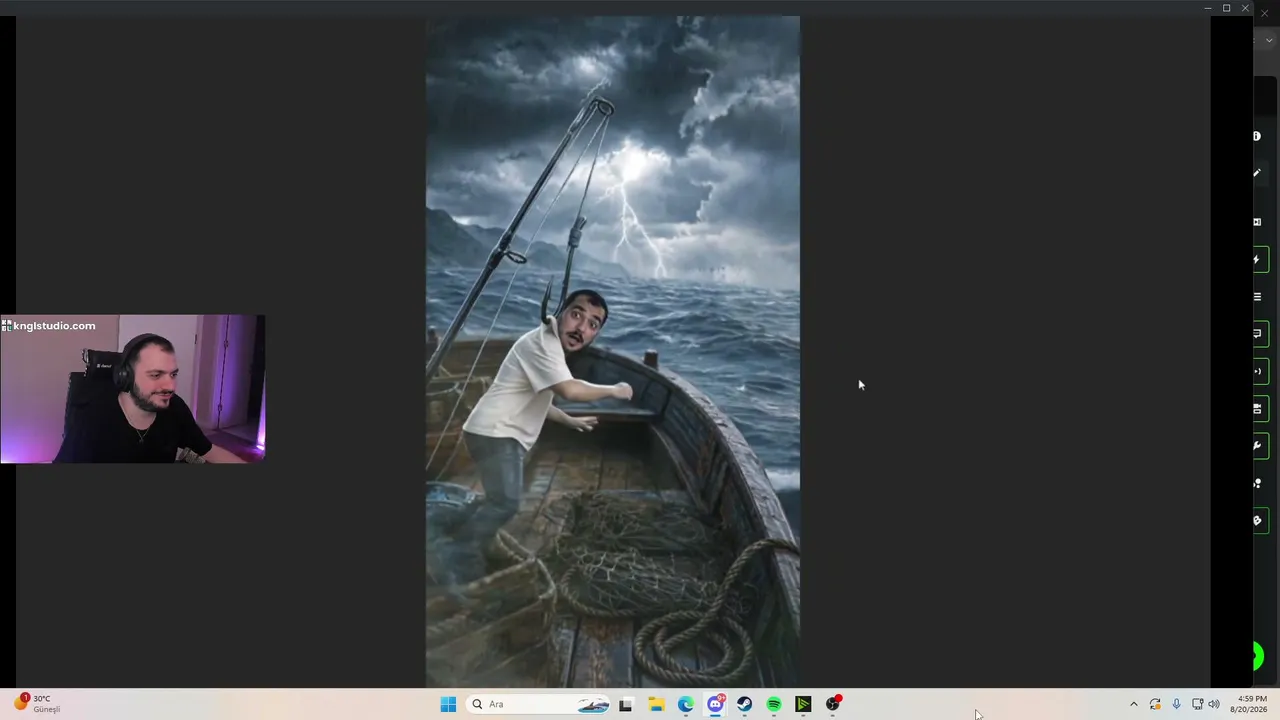Expand the chevron dropdown at top right

click(x=1270, y=41)
